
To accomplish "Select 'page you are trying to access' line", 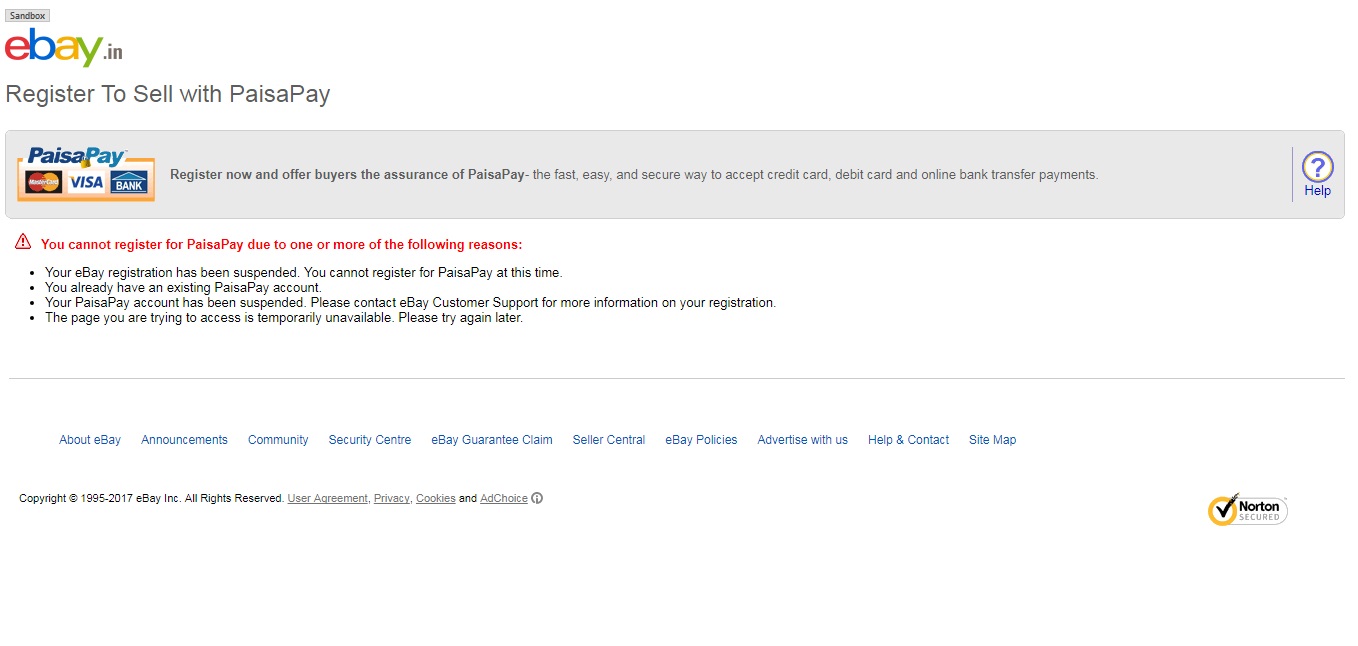I will (x=284, y=318).
